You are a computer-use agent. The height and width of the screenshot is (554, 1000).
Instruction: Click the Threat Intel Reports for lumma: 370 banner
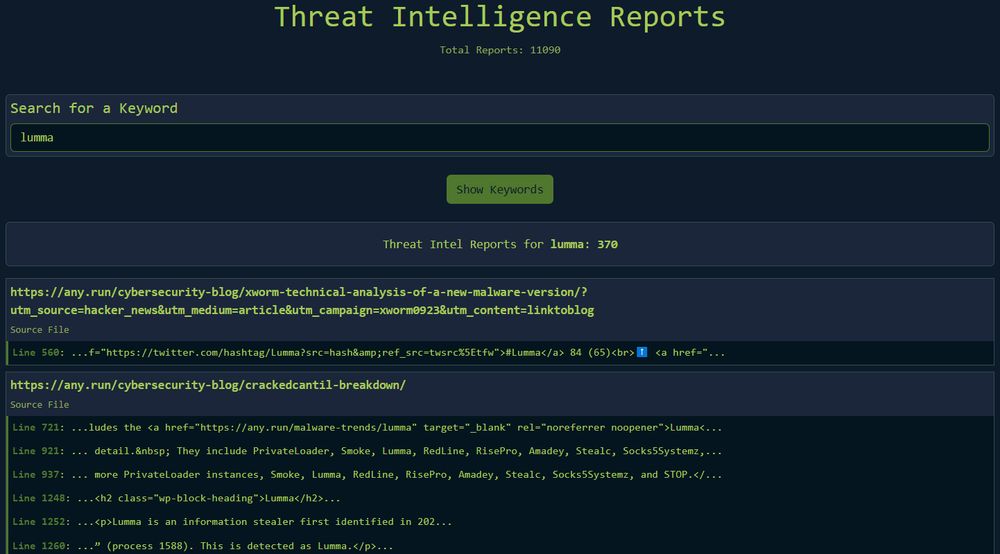[499, 244]
